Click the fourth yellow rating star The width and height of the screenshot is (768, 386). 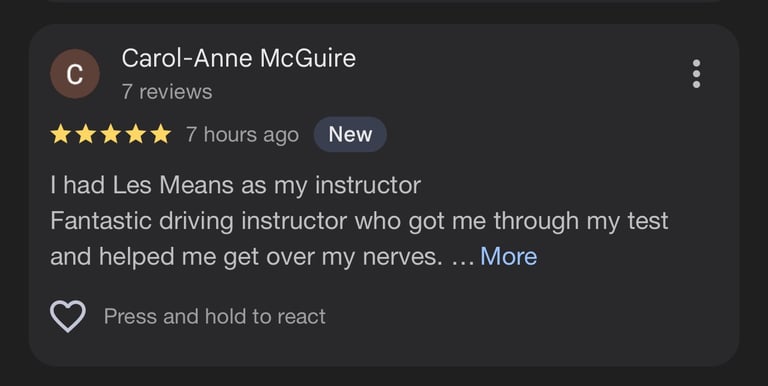point(135,134)
